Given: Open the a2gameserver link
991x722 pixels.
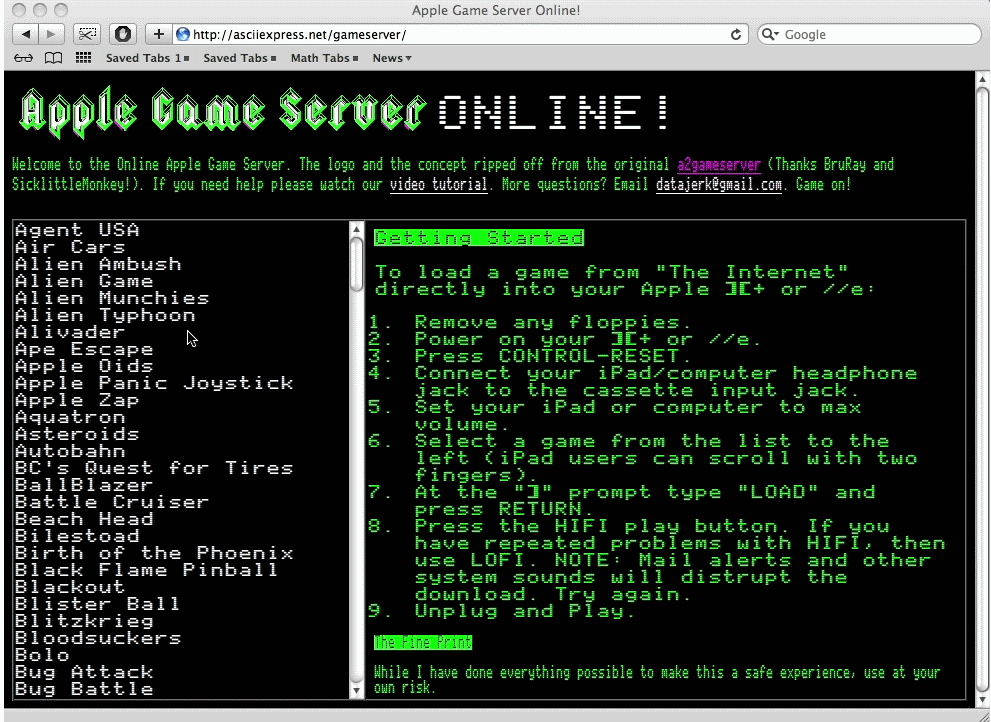Looking at the screenshot, I should pyautogui.click(x=719, y=165).
